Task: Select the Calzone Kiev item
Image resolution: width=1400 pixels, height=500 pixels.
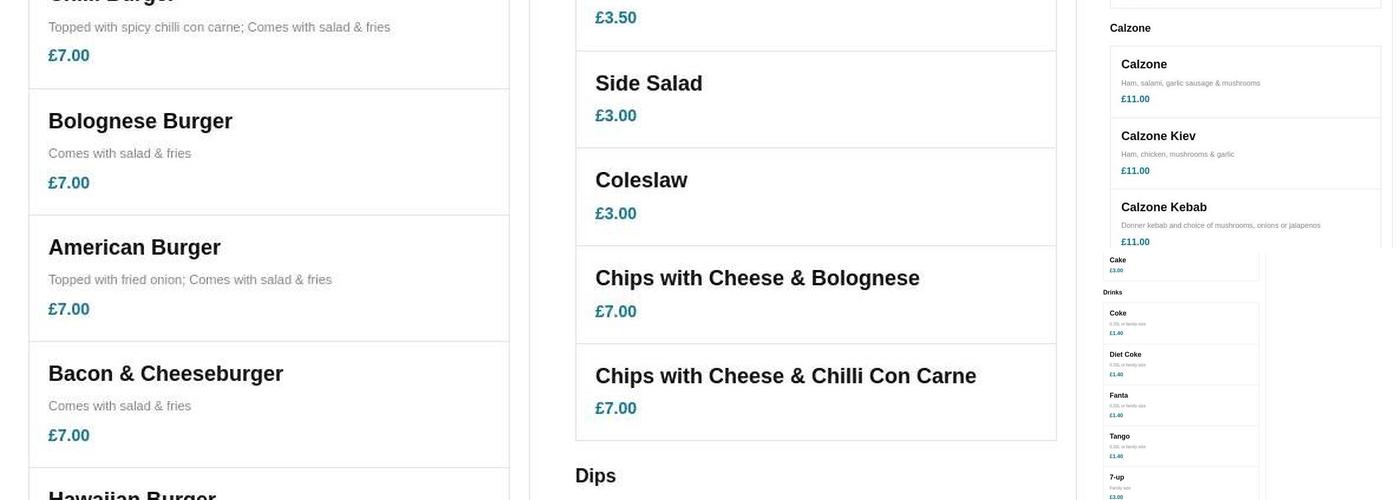Action: click(1158, 136)
